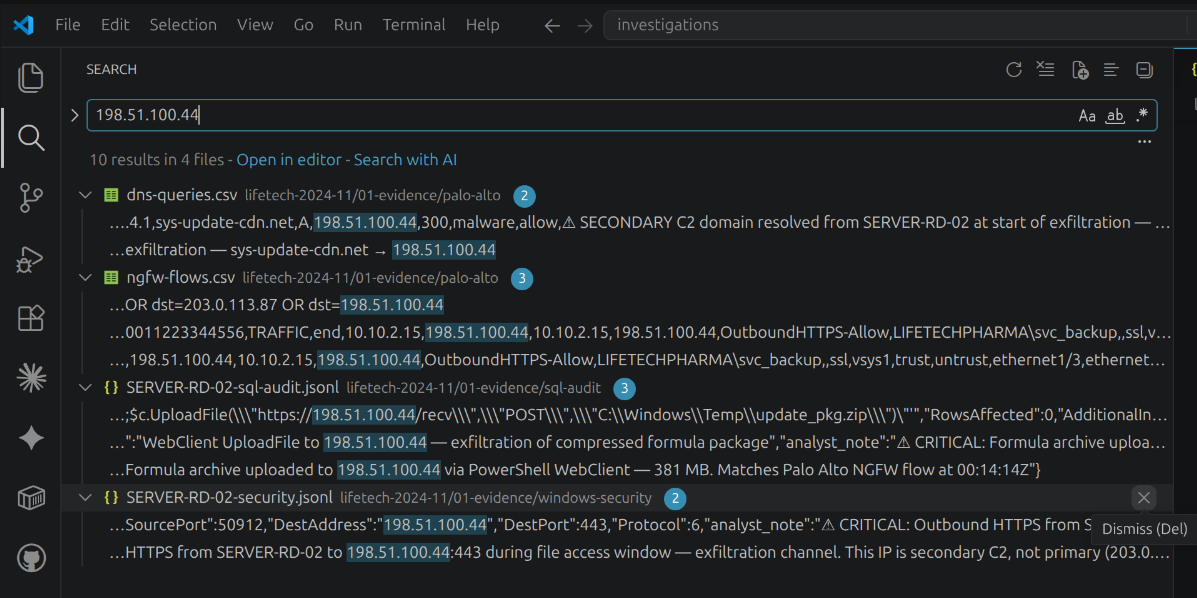This screenshot has height=598, width=1197.
Task: Click the 10 results in 4 files text
Action: [156, 160]
